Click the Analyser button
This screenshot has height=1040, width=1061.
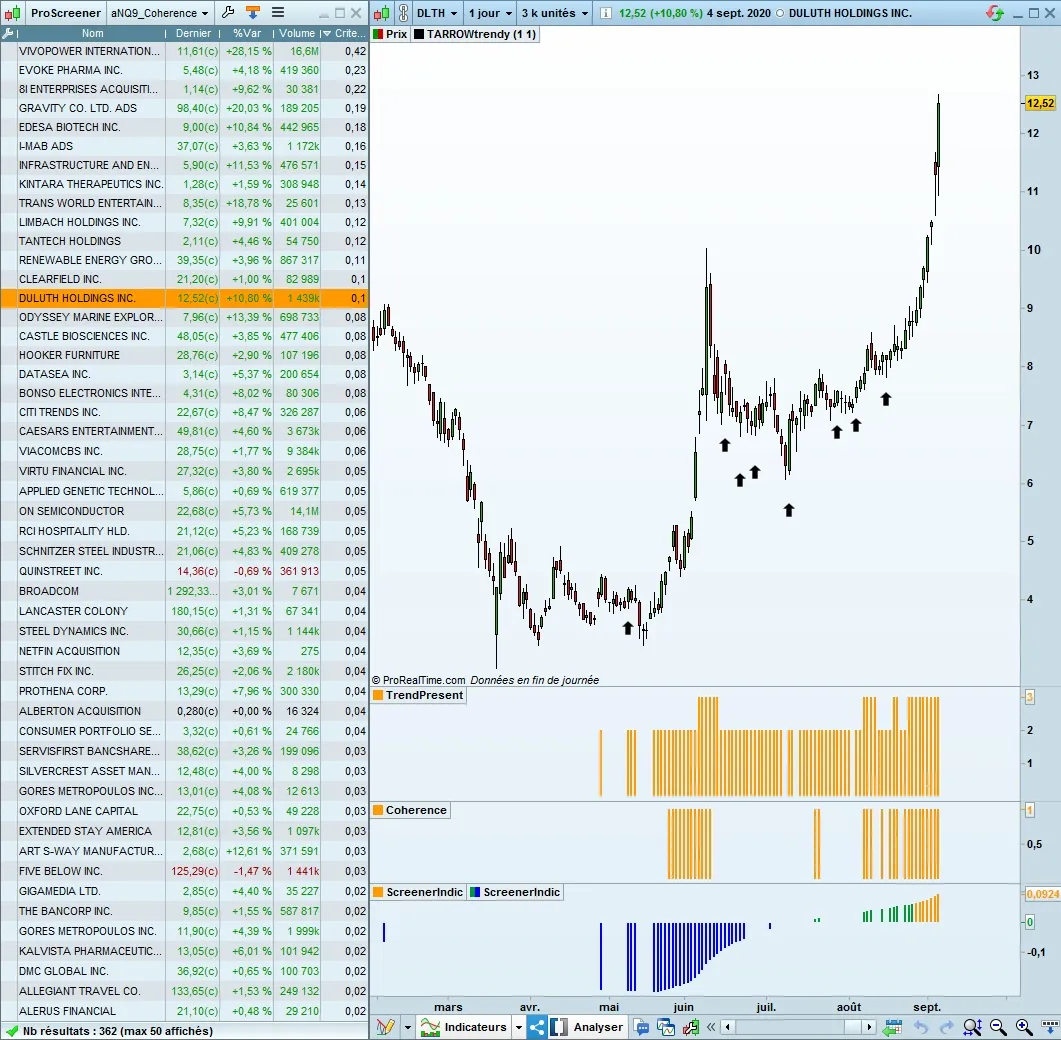click(598, 1027)
